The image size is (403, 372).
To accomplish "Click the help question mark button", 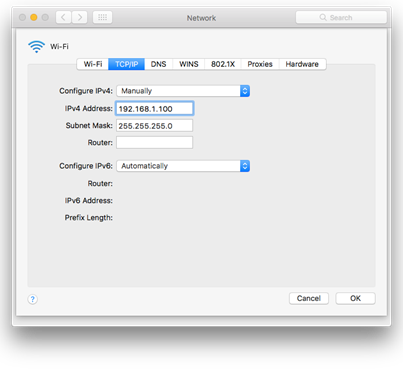I will tap(33, 299).
